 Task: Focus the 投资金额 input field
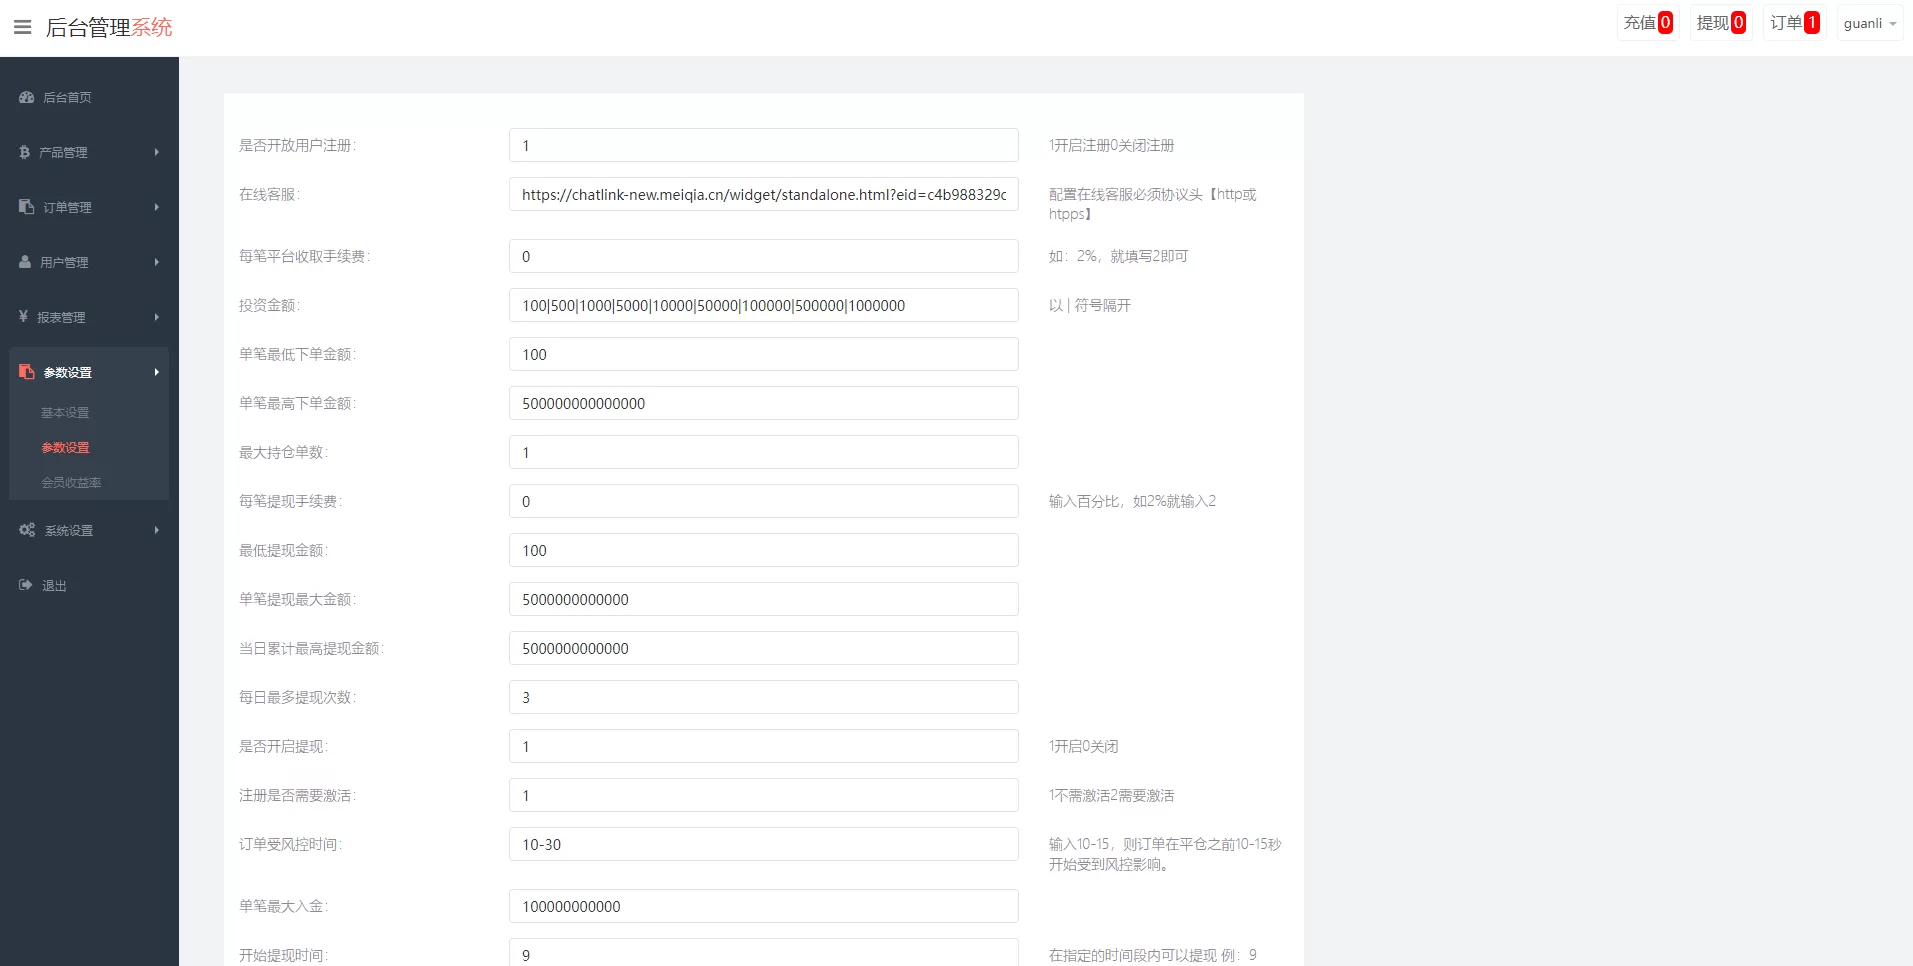coord(763,305)
